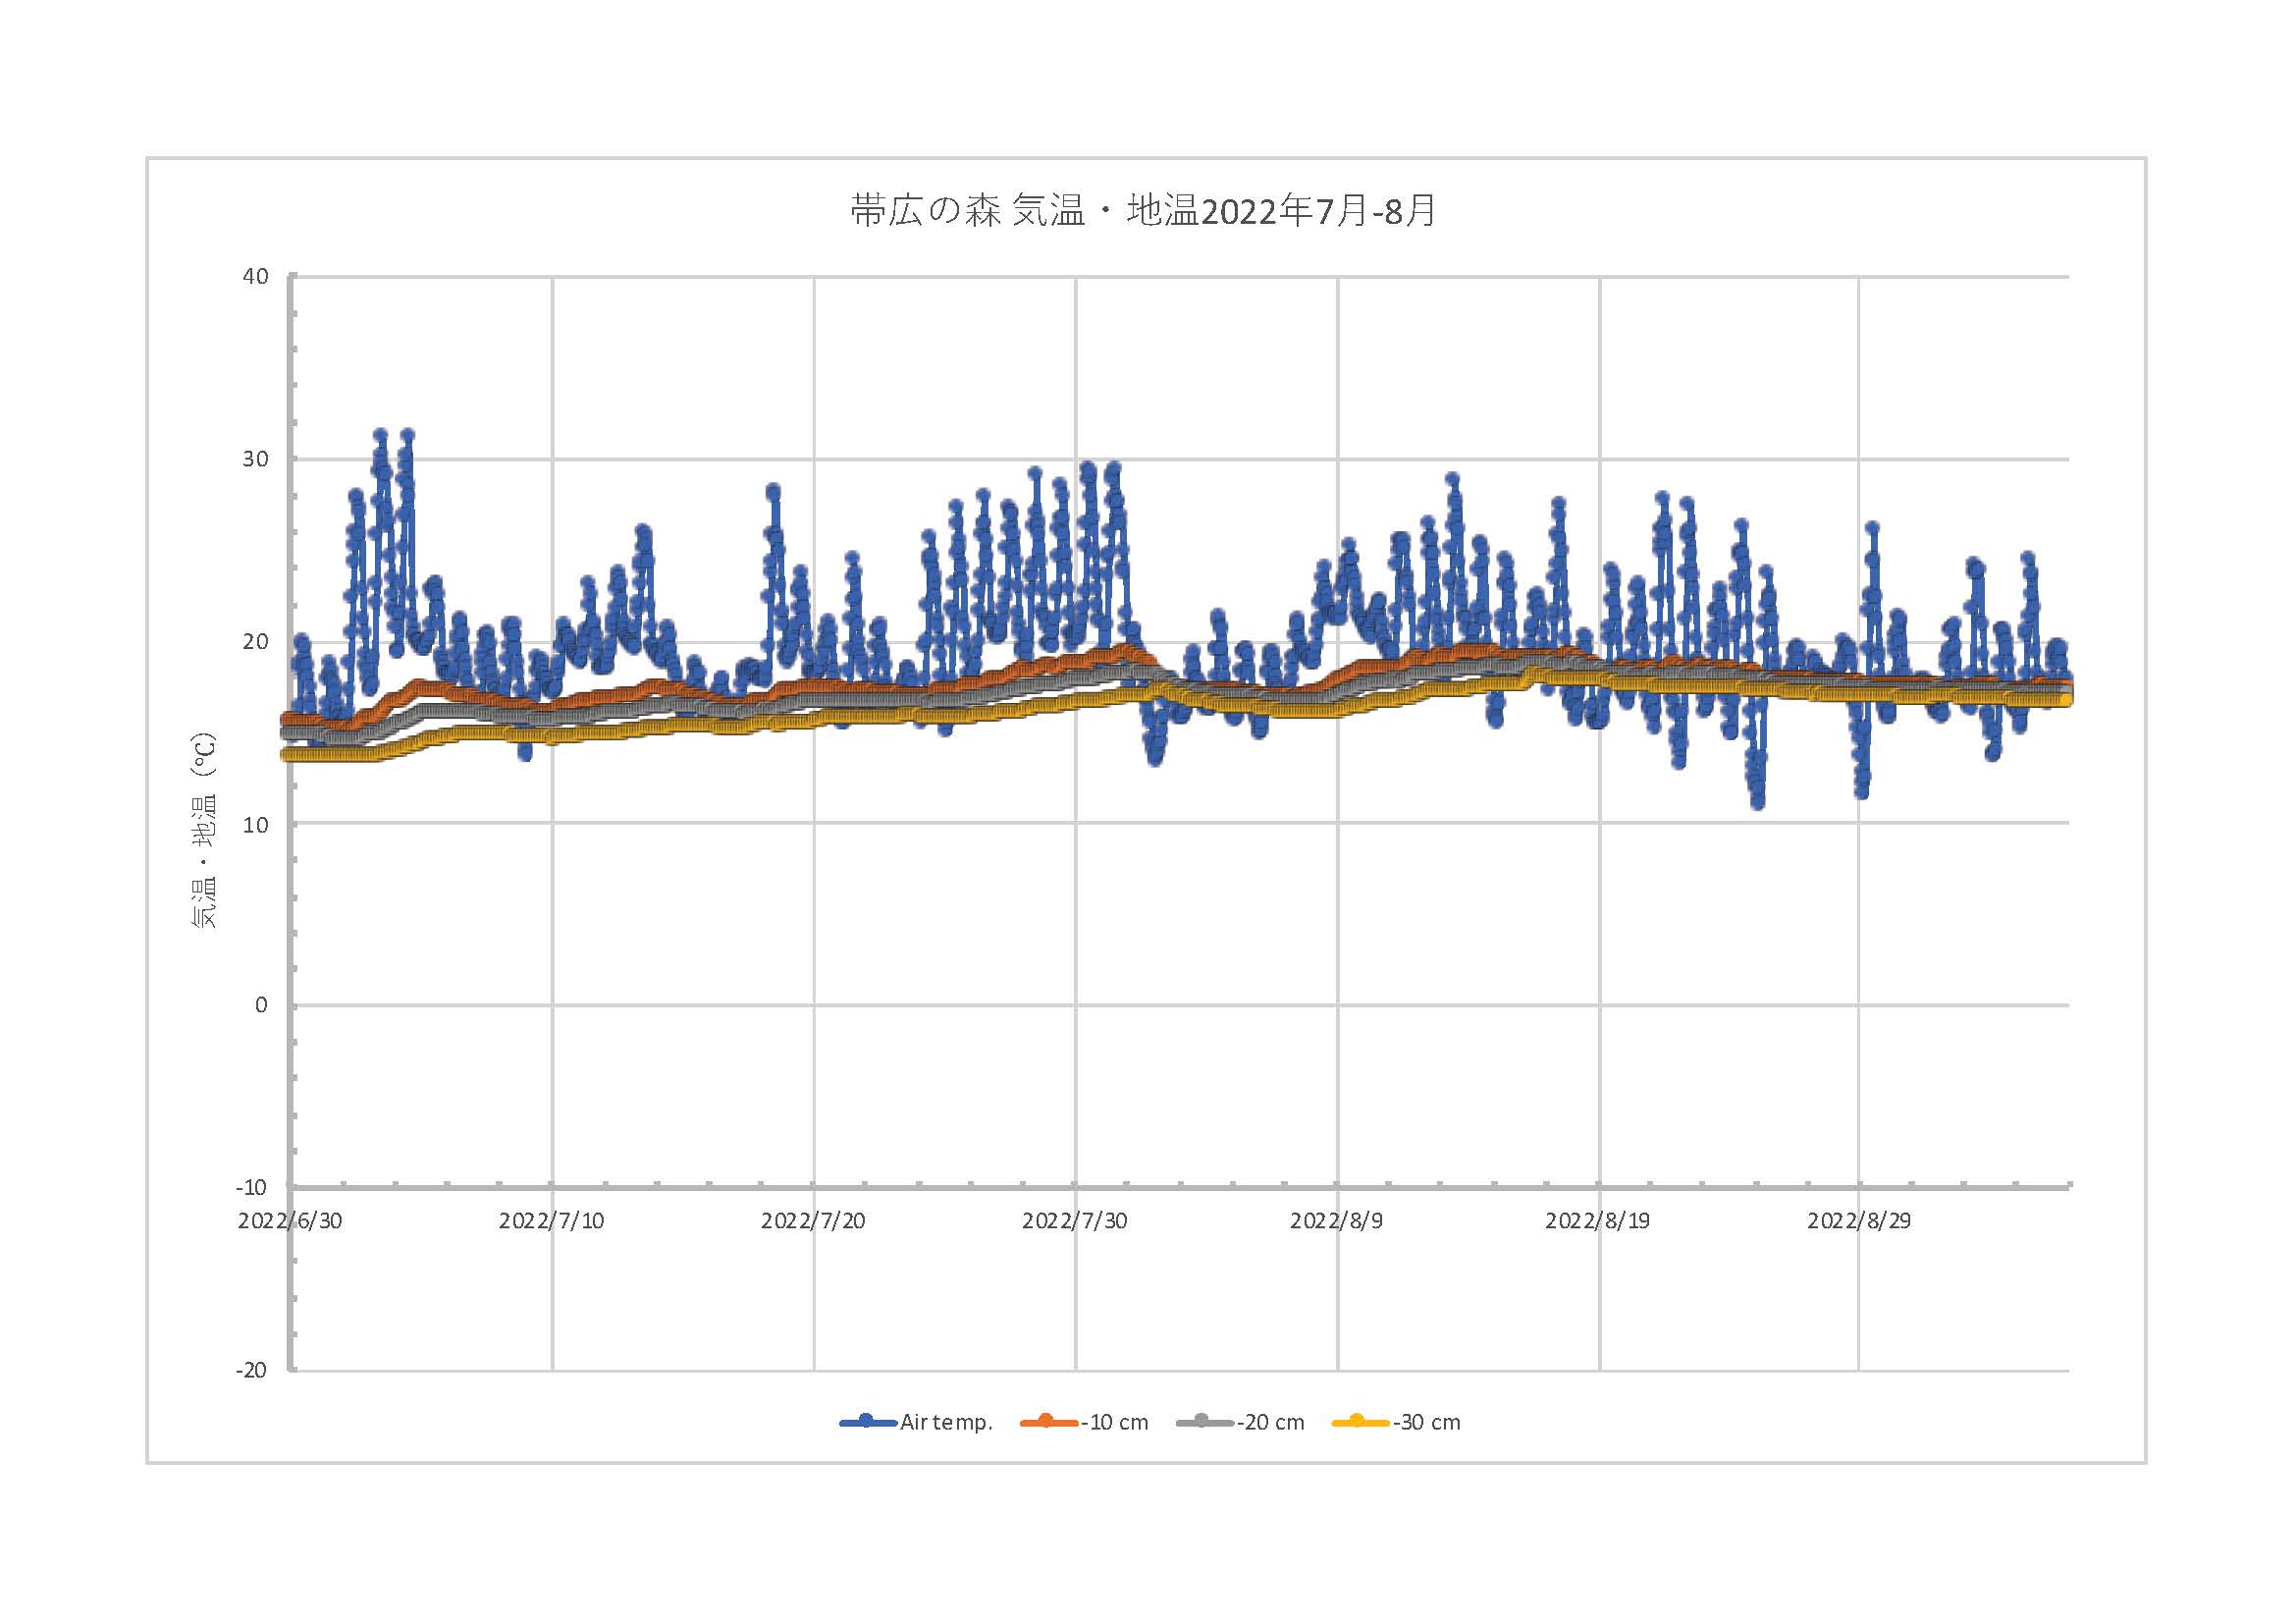Select the -10 cm legend entry
Screen dimensions: 2296x1624
click(x=1085, y=1422)
